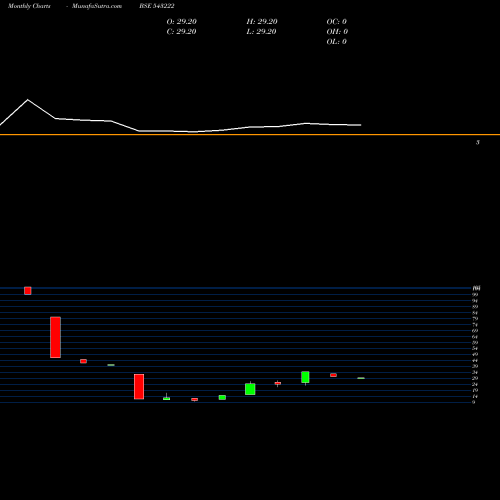Click the '64' price axis label
This screenshot has height=500, width=500.
tap(475, 337)
